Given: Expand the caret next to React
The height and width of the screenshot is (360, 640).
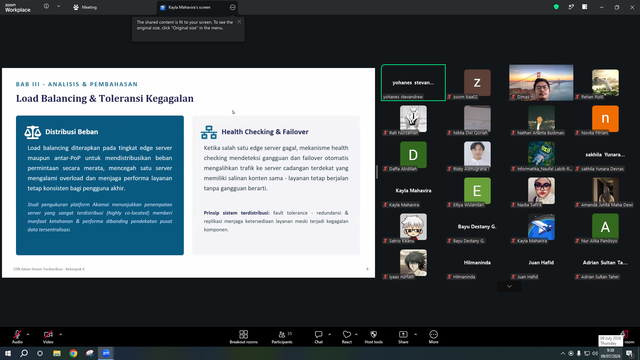Looking at the screenshot, I should point(356,334).
